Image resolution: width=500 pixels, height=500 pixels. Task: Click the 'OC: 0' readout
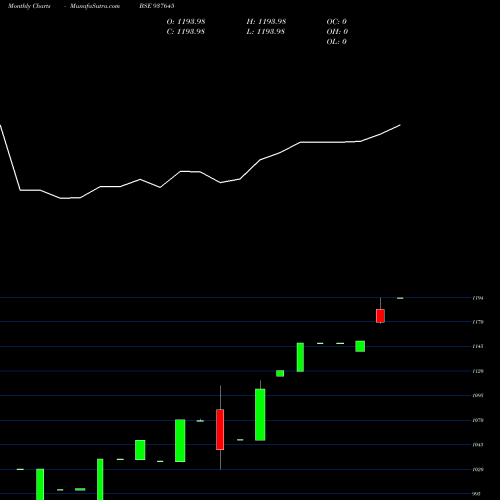click(337, 22)
